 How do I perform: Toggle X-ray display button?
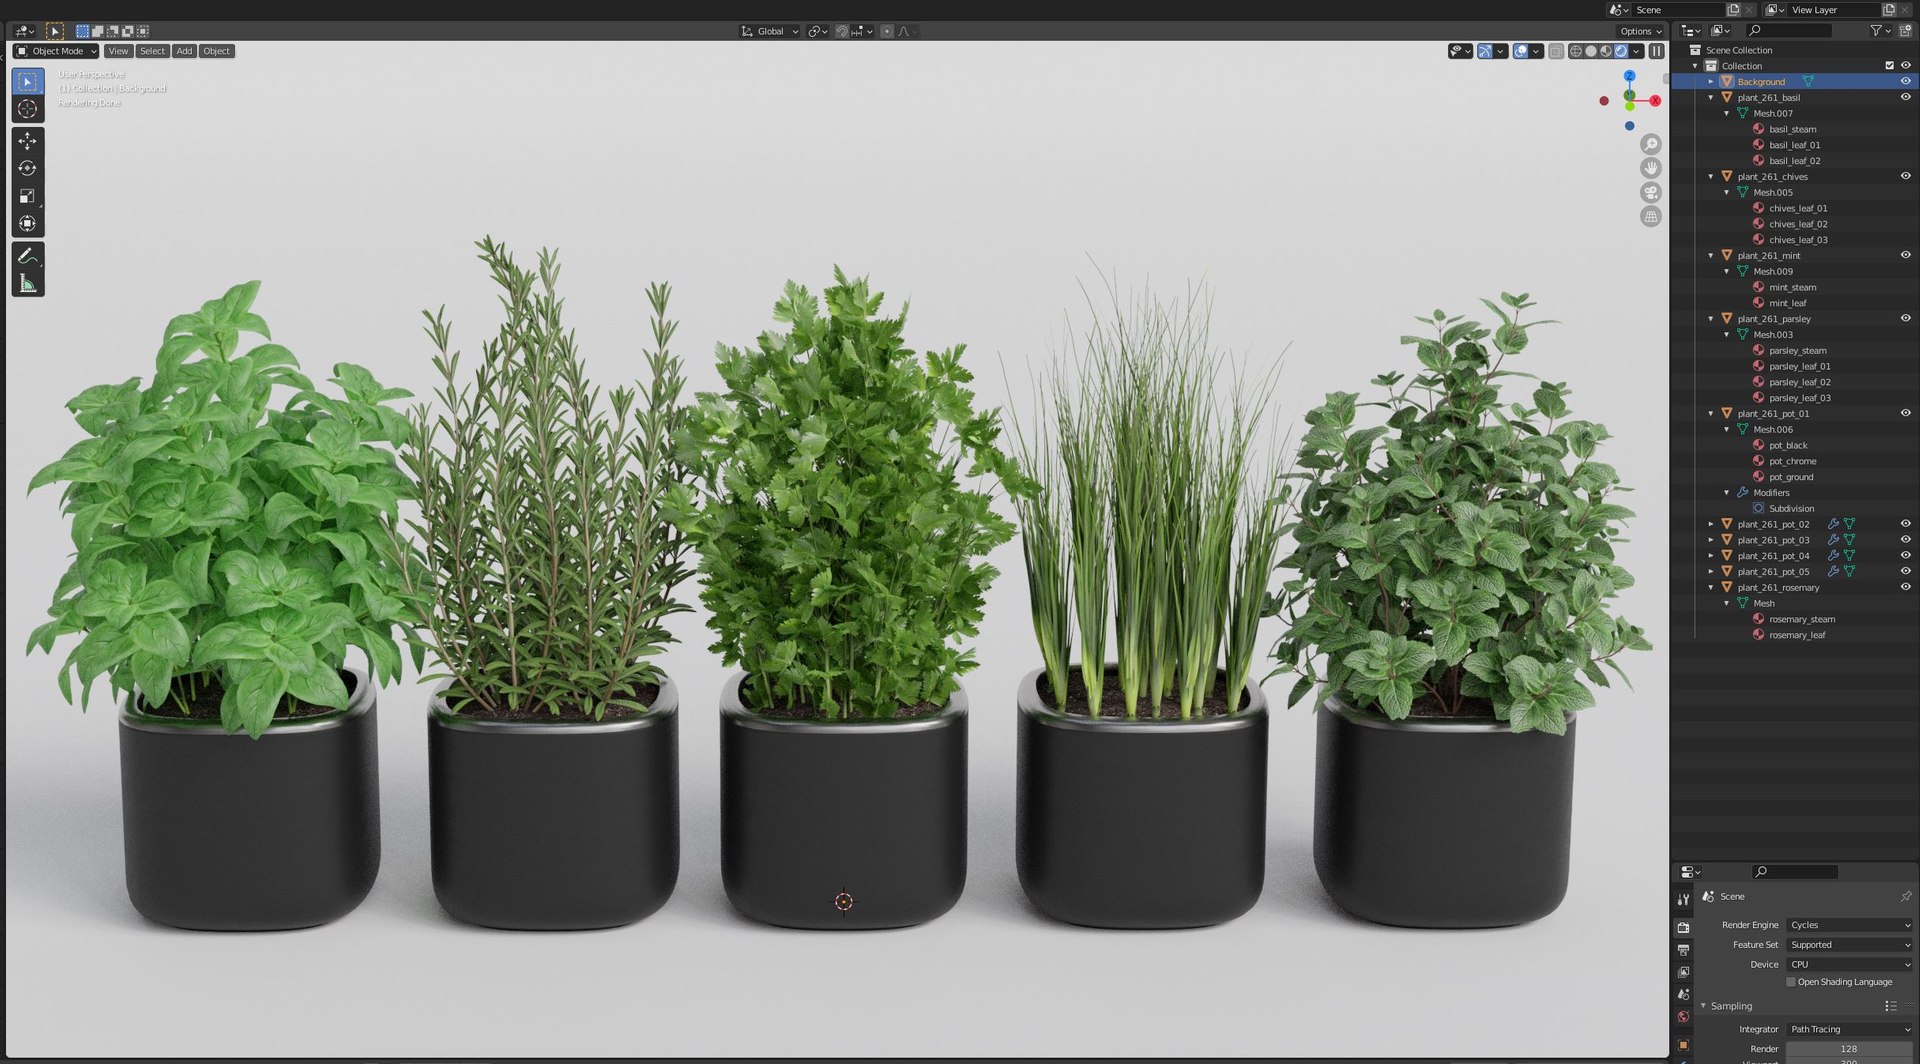tap(1556, 51)
